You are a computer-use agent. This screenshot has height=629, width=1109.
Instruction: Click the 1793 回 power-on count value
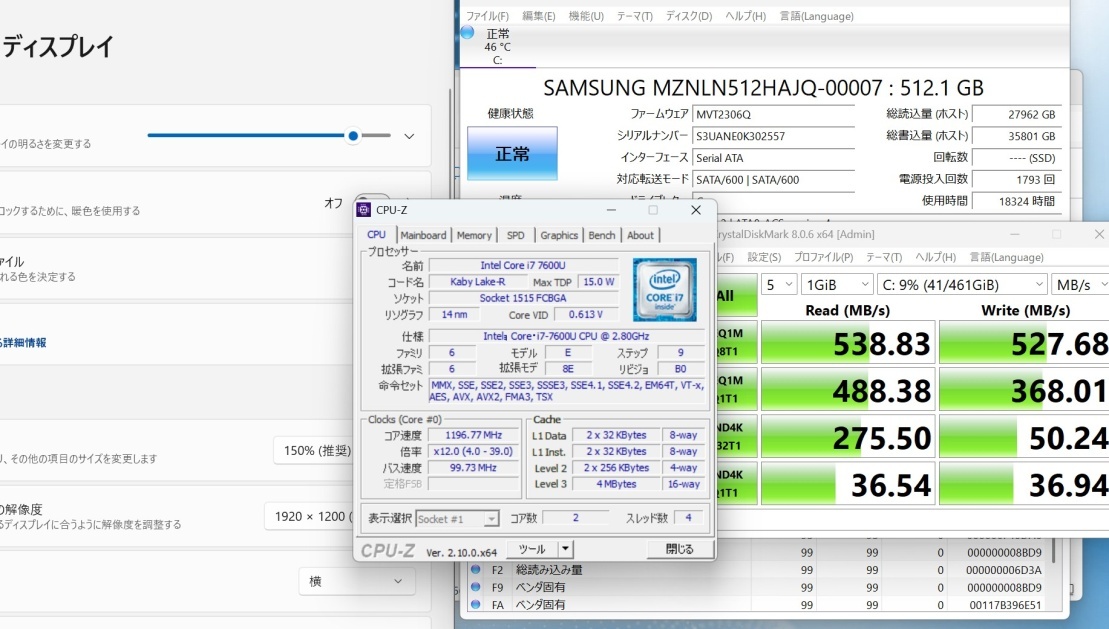[1016, 179]
